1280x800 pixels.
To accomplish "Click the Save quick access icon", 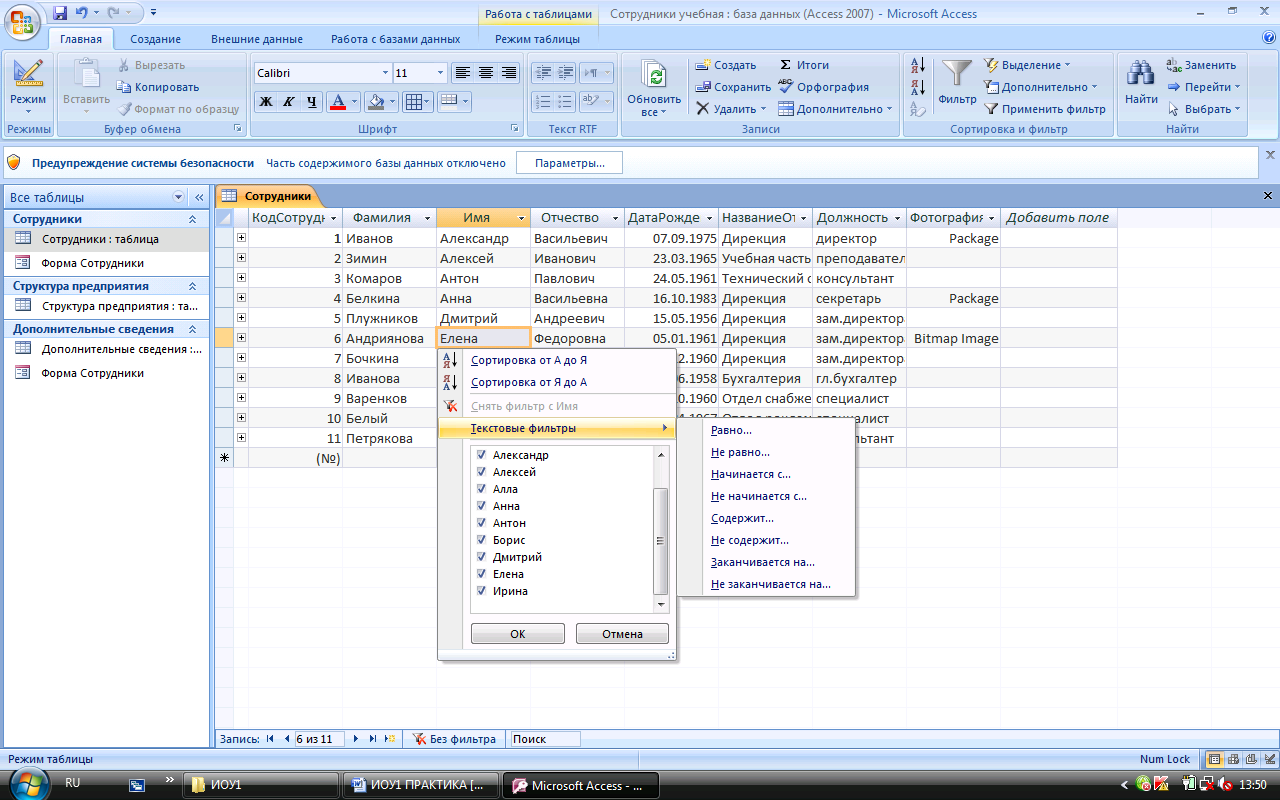I will coord(60,14).
